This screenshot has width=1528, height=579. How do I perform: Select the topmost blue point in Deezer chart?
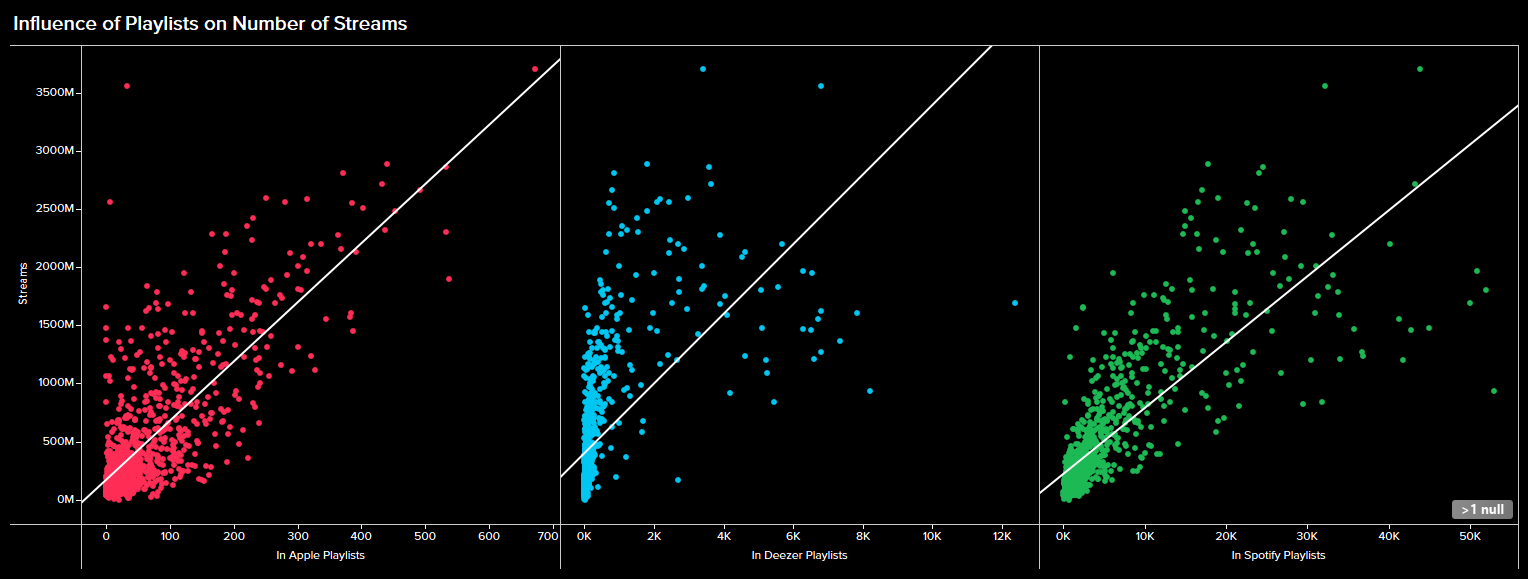click(x=703, y=69)
